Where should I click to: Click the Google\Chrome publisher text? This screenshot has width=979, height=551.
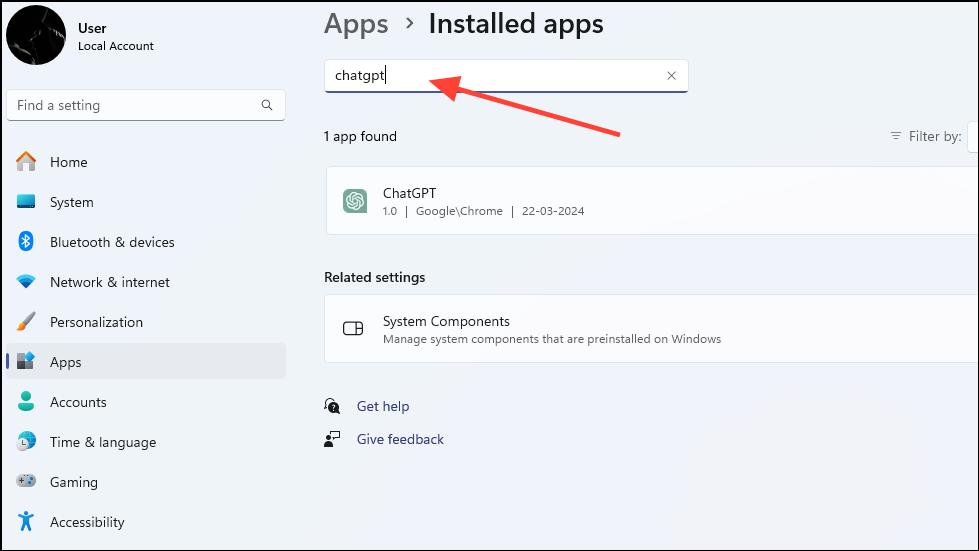pos(459,211)
